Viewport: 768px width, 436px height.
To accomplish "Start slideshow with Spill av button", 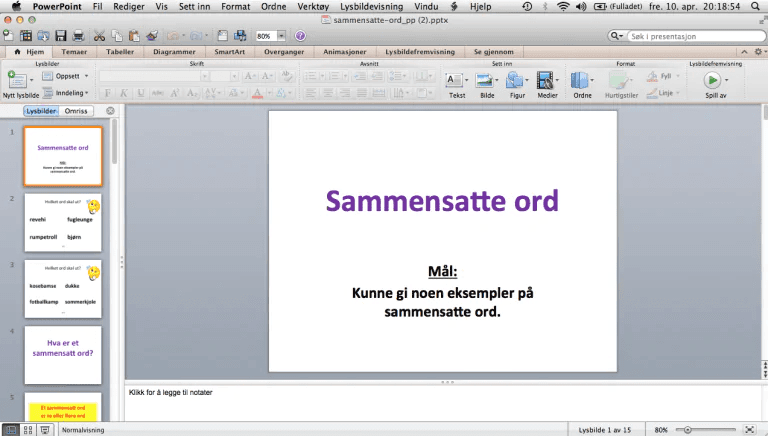I will (713, 82).
